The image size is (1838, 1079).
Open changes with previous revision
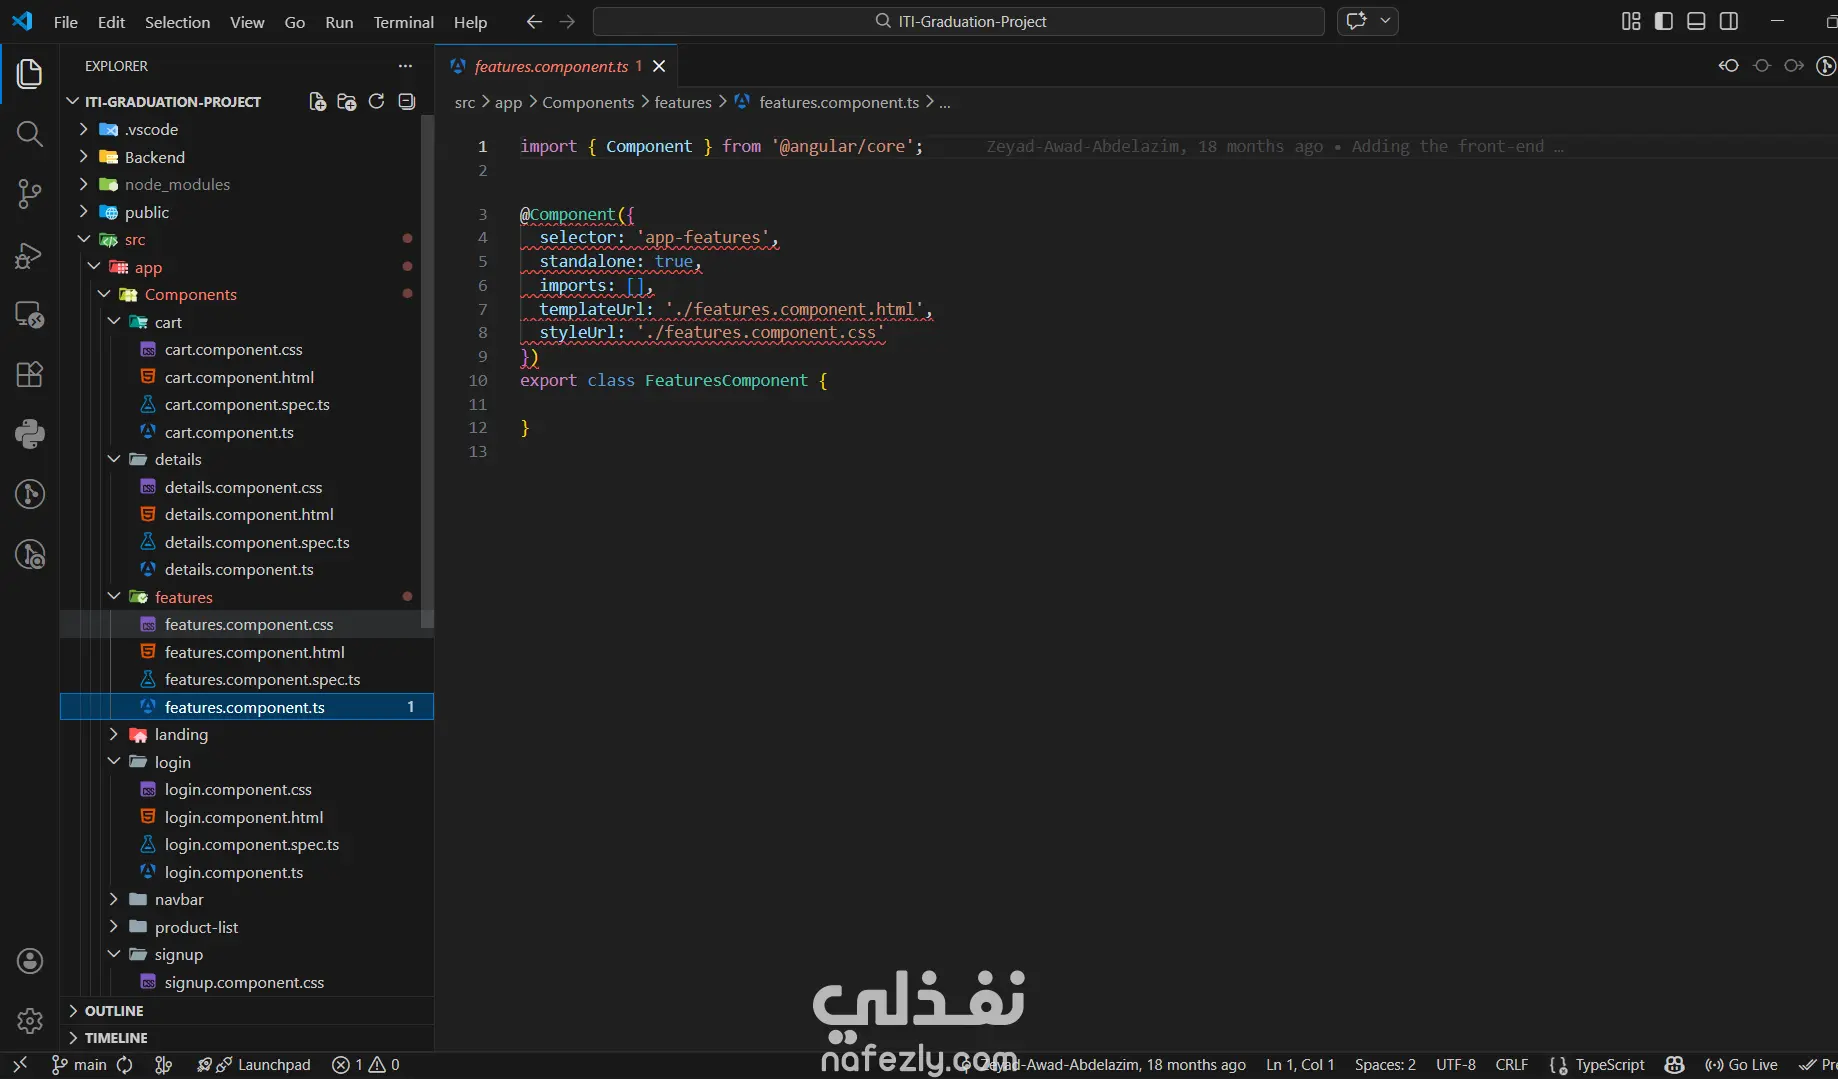(x=1729, y=66)
